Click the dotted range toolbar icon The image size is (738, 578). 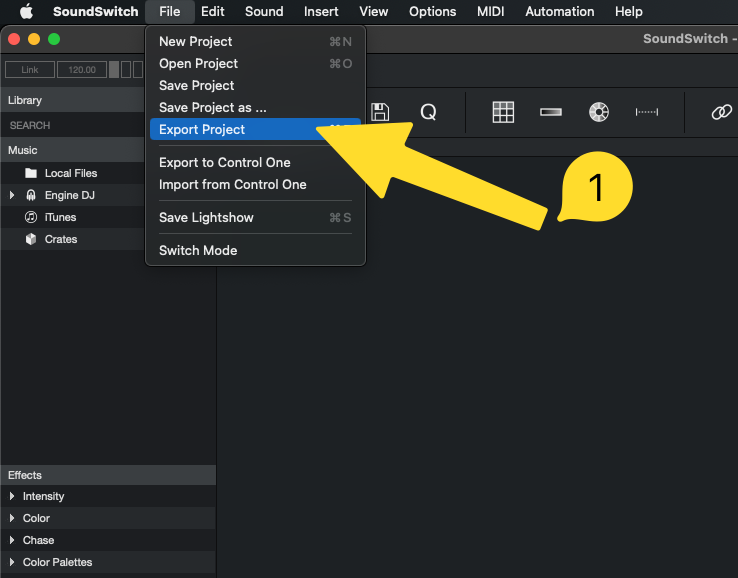click(647, 112)
